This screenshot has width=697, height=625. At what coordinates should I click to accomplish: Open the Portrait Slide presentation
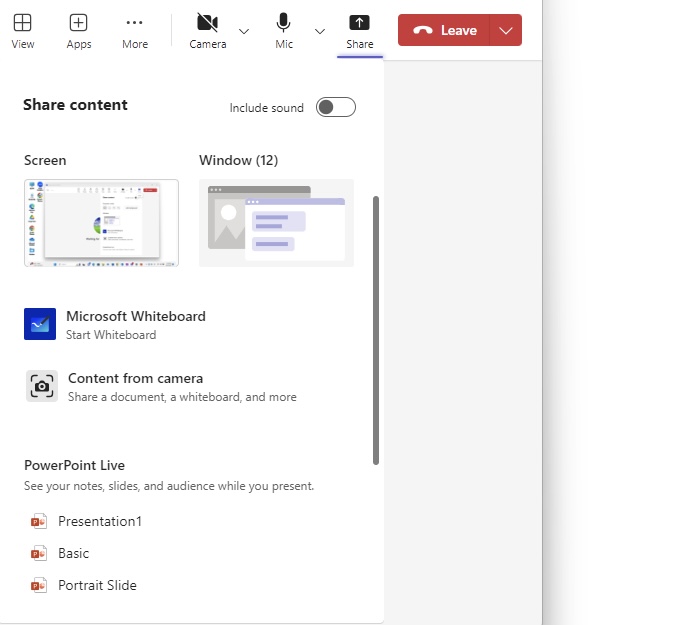pos(97,585)
